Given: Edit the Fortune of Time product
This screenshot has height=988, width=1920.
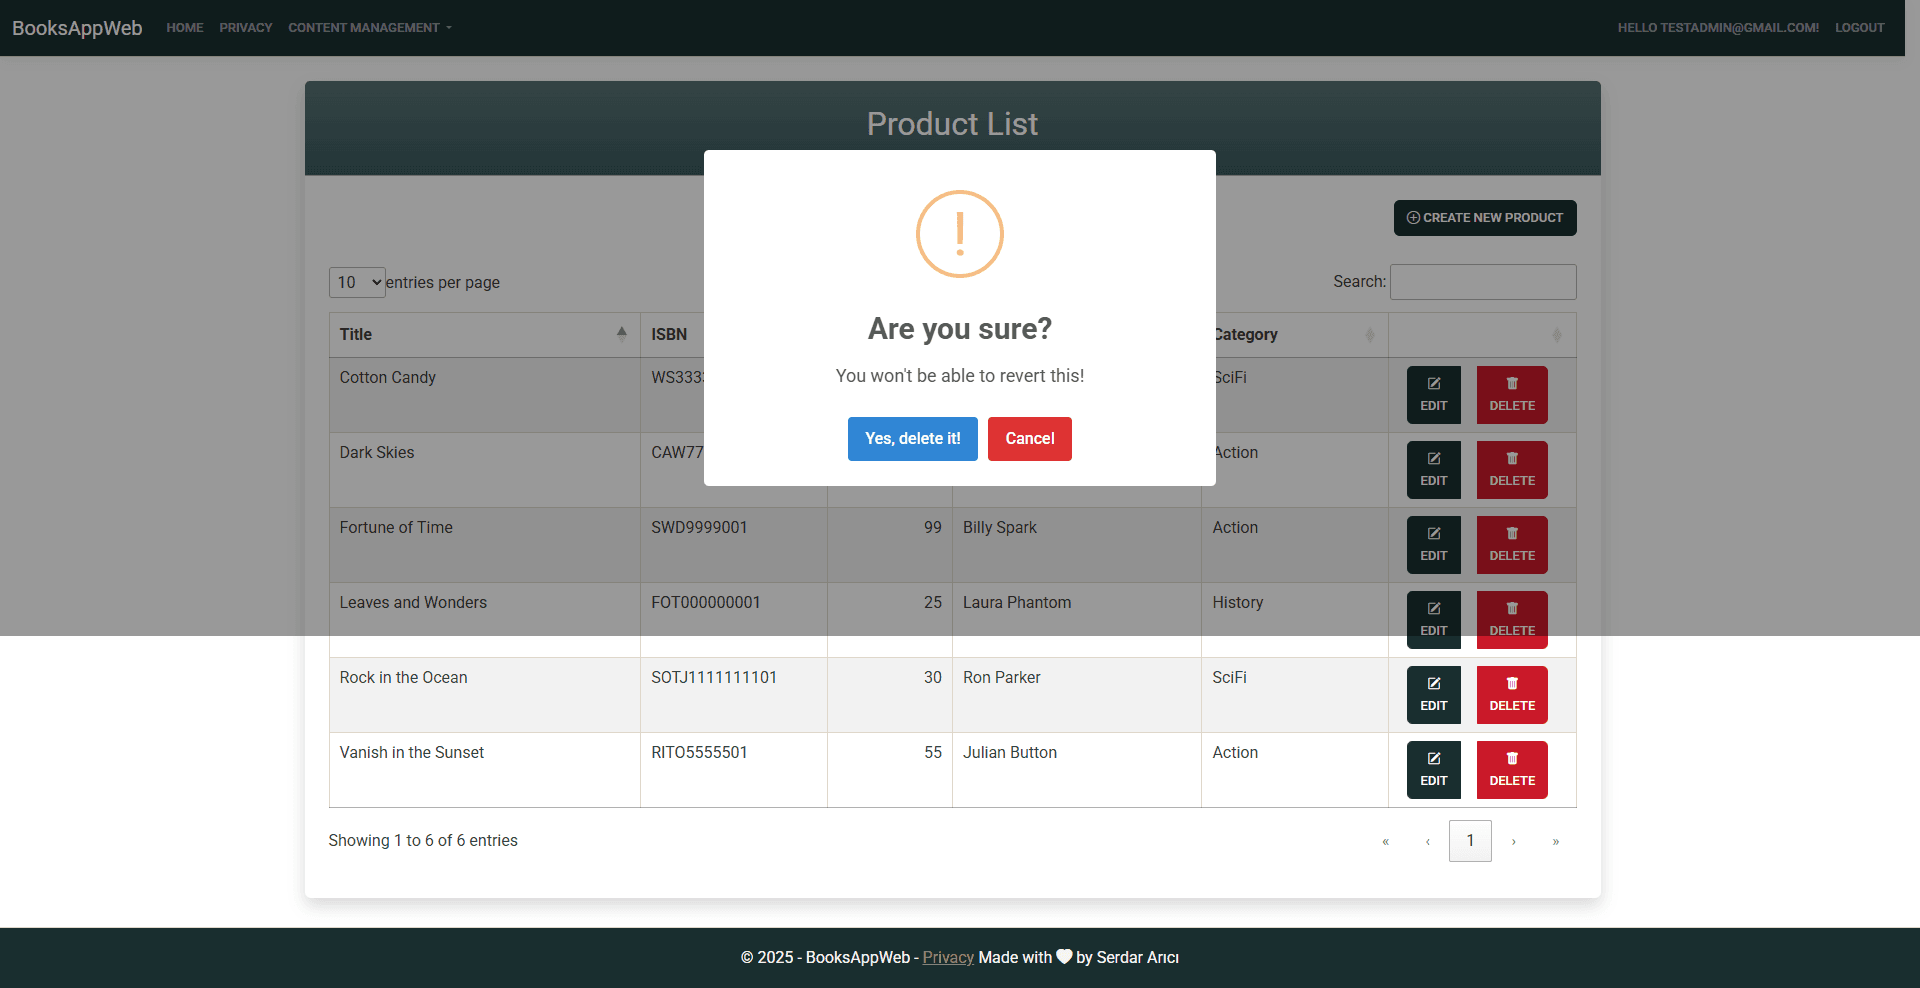Looking at the screenshot, I should point(1433,545).
